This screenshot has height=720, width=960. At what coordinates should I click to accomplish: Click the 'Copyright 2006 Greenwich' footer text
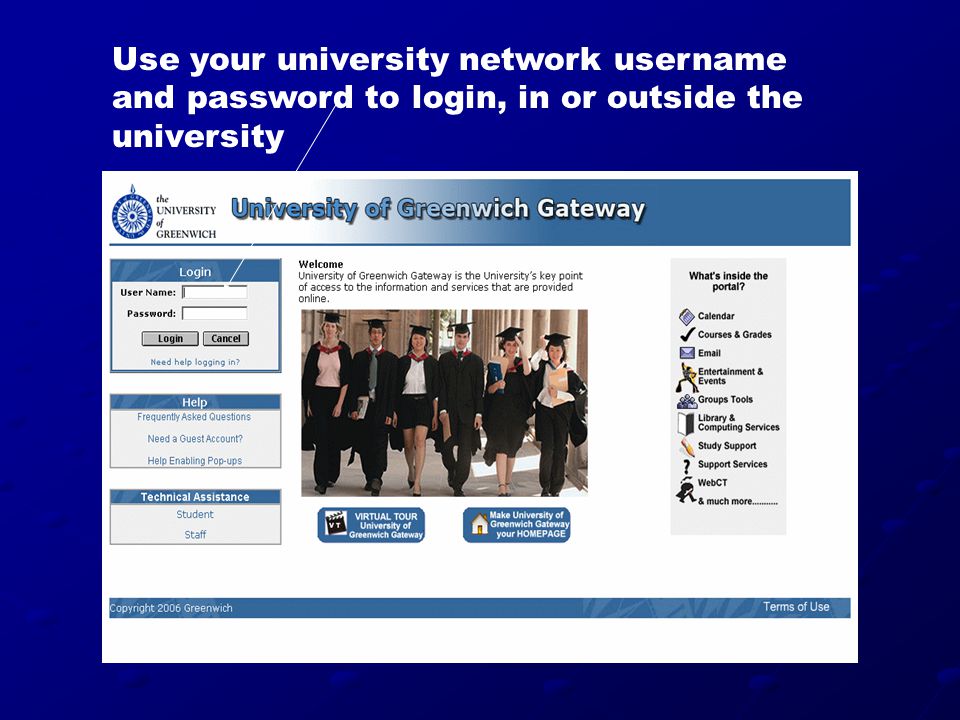[171, 608]
